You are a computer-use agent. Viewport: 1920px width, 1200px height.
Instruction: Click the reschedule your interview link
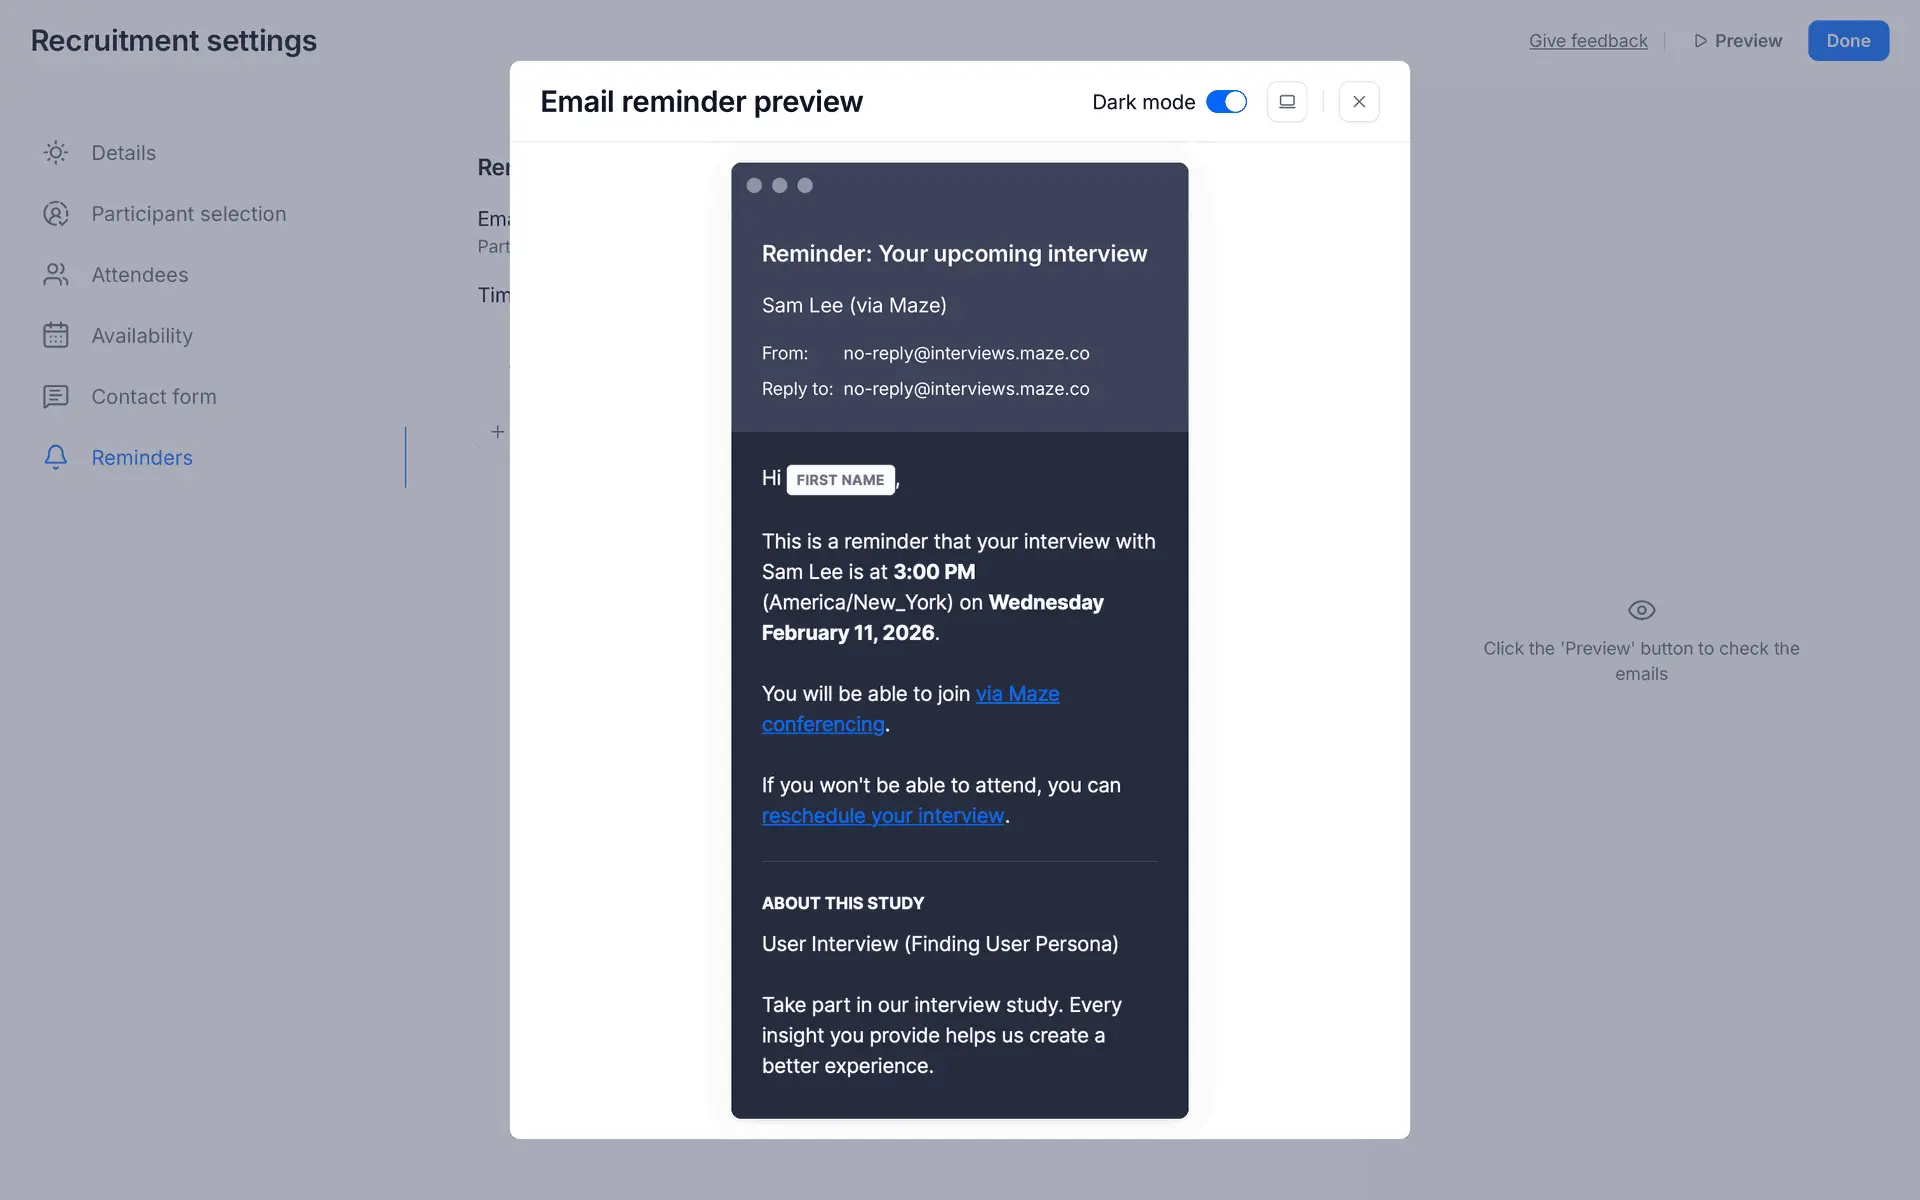(x=882, y=816)
